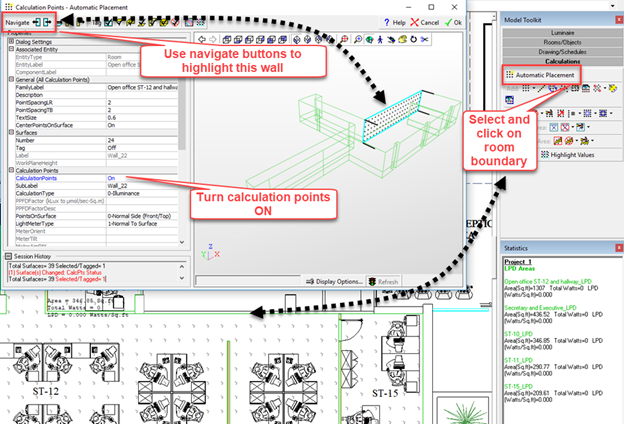Viewport: 624px width, 424px height.
Task: Collapse the Session History section
Action: pos(9,255)
